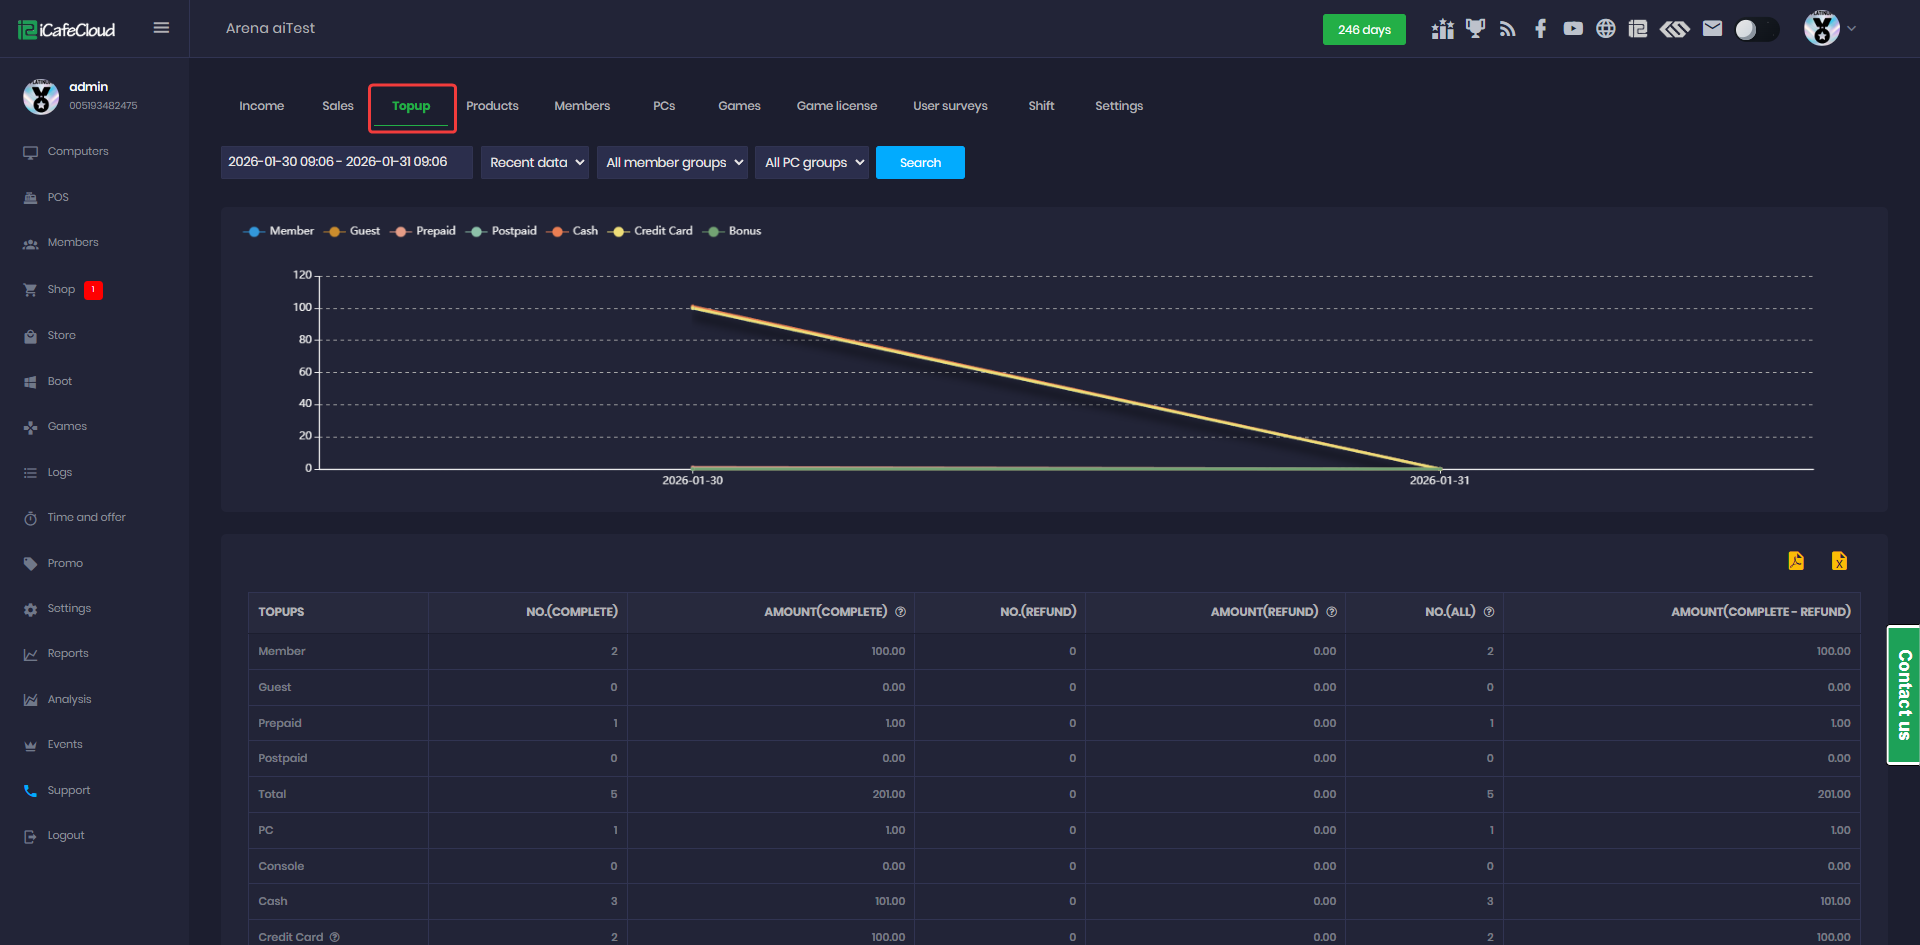Toggle Member series in chart legend
Image resolution: width=1920 pixels, height=945 pixels.
[279, 231]
